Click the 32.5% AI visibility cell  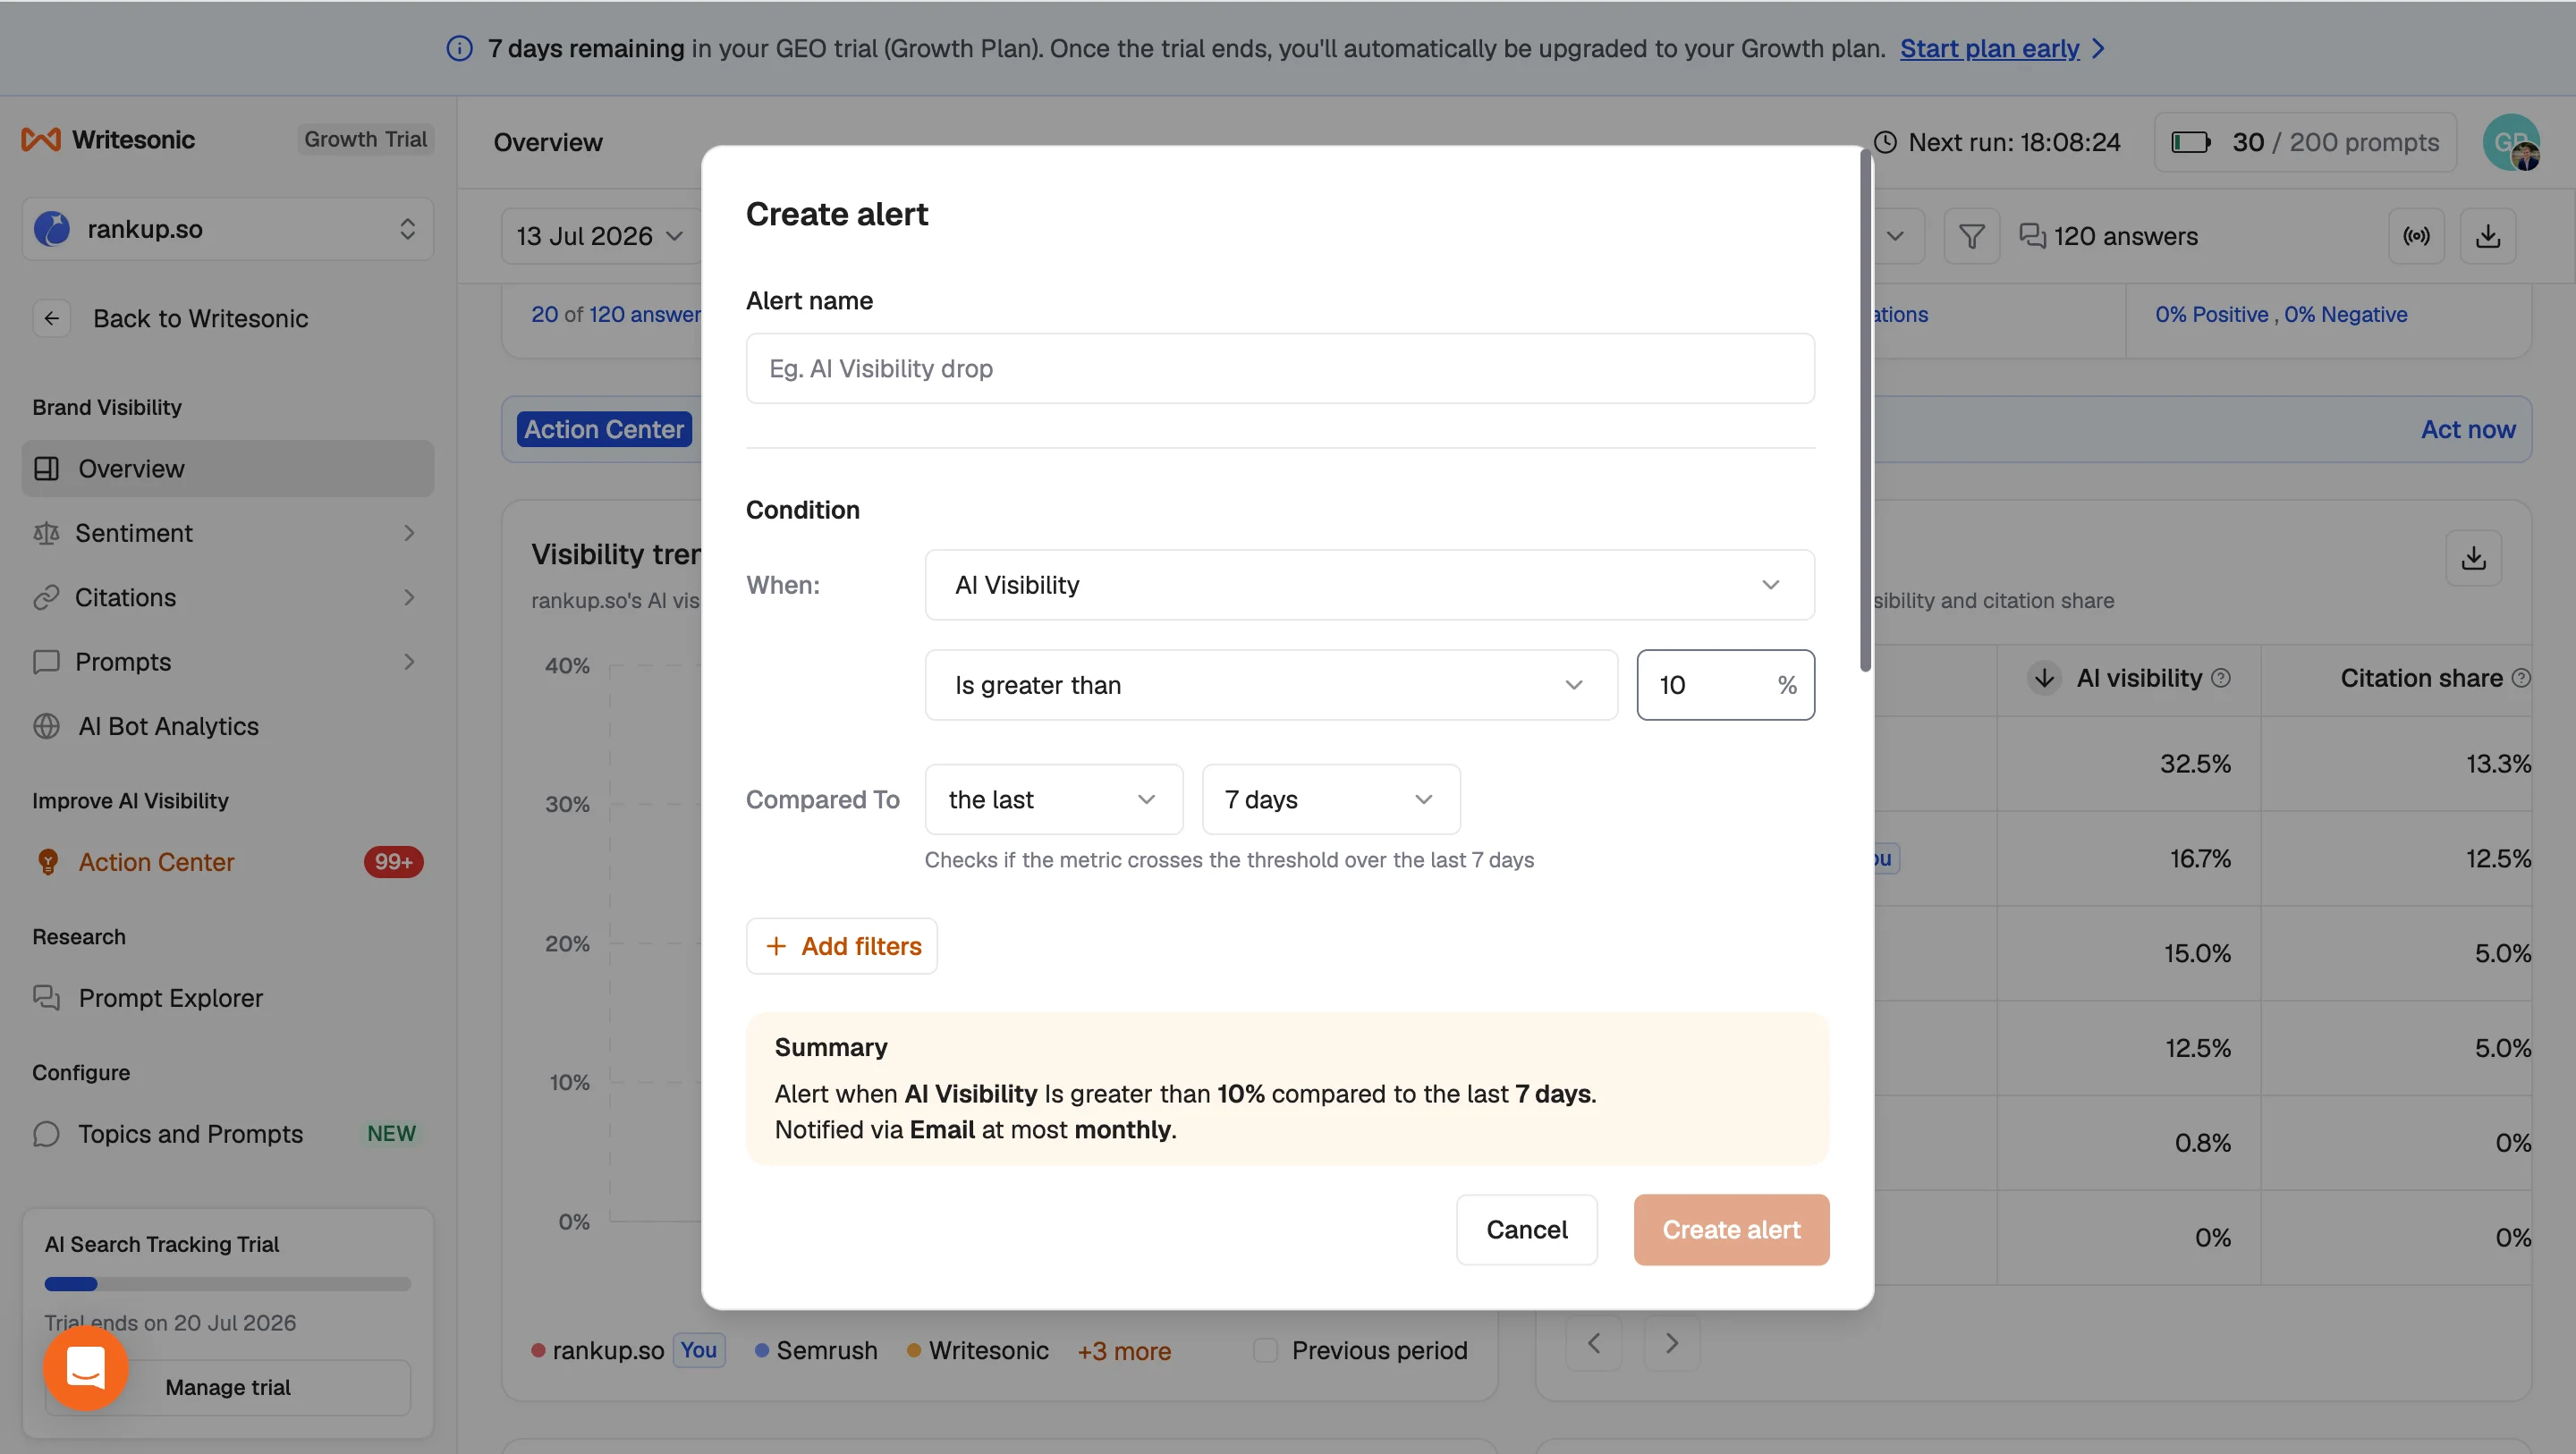[2195, 763]
